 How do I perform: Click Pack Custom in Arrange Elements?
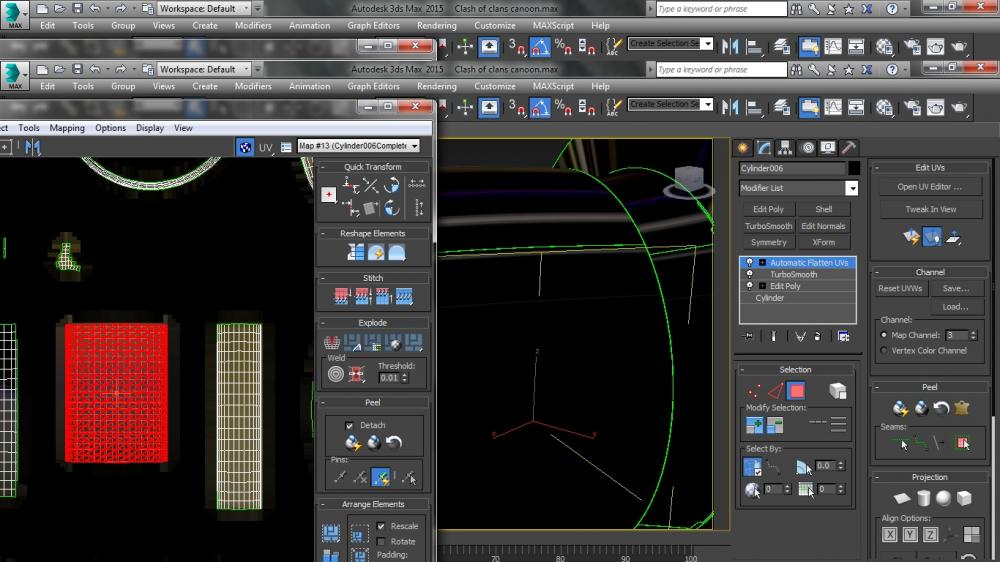click(330, 533)
